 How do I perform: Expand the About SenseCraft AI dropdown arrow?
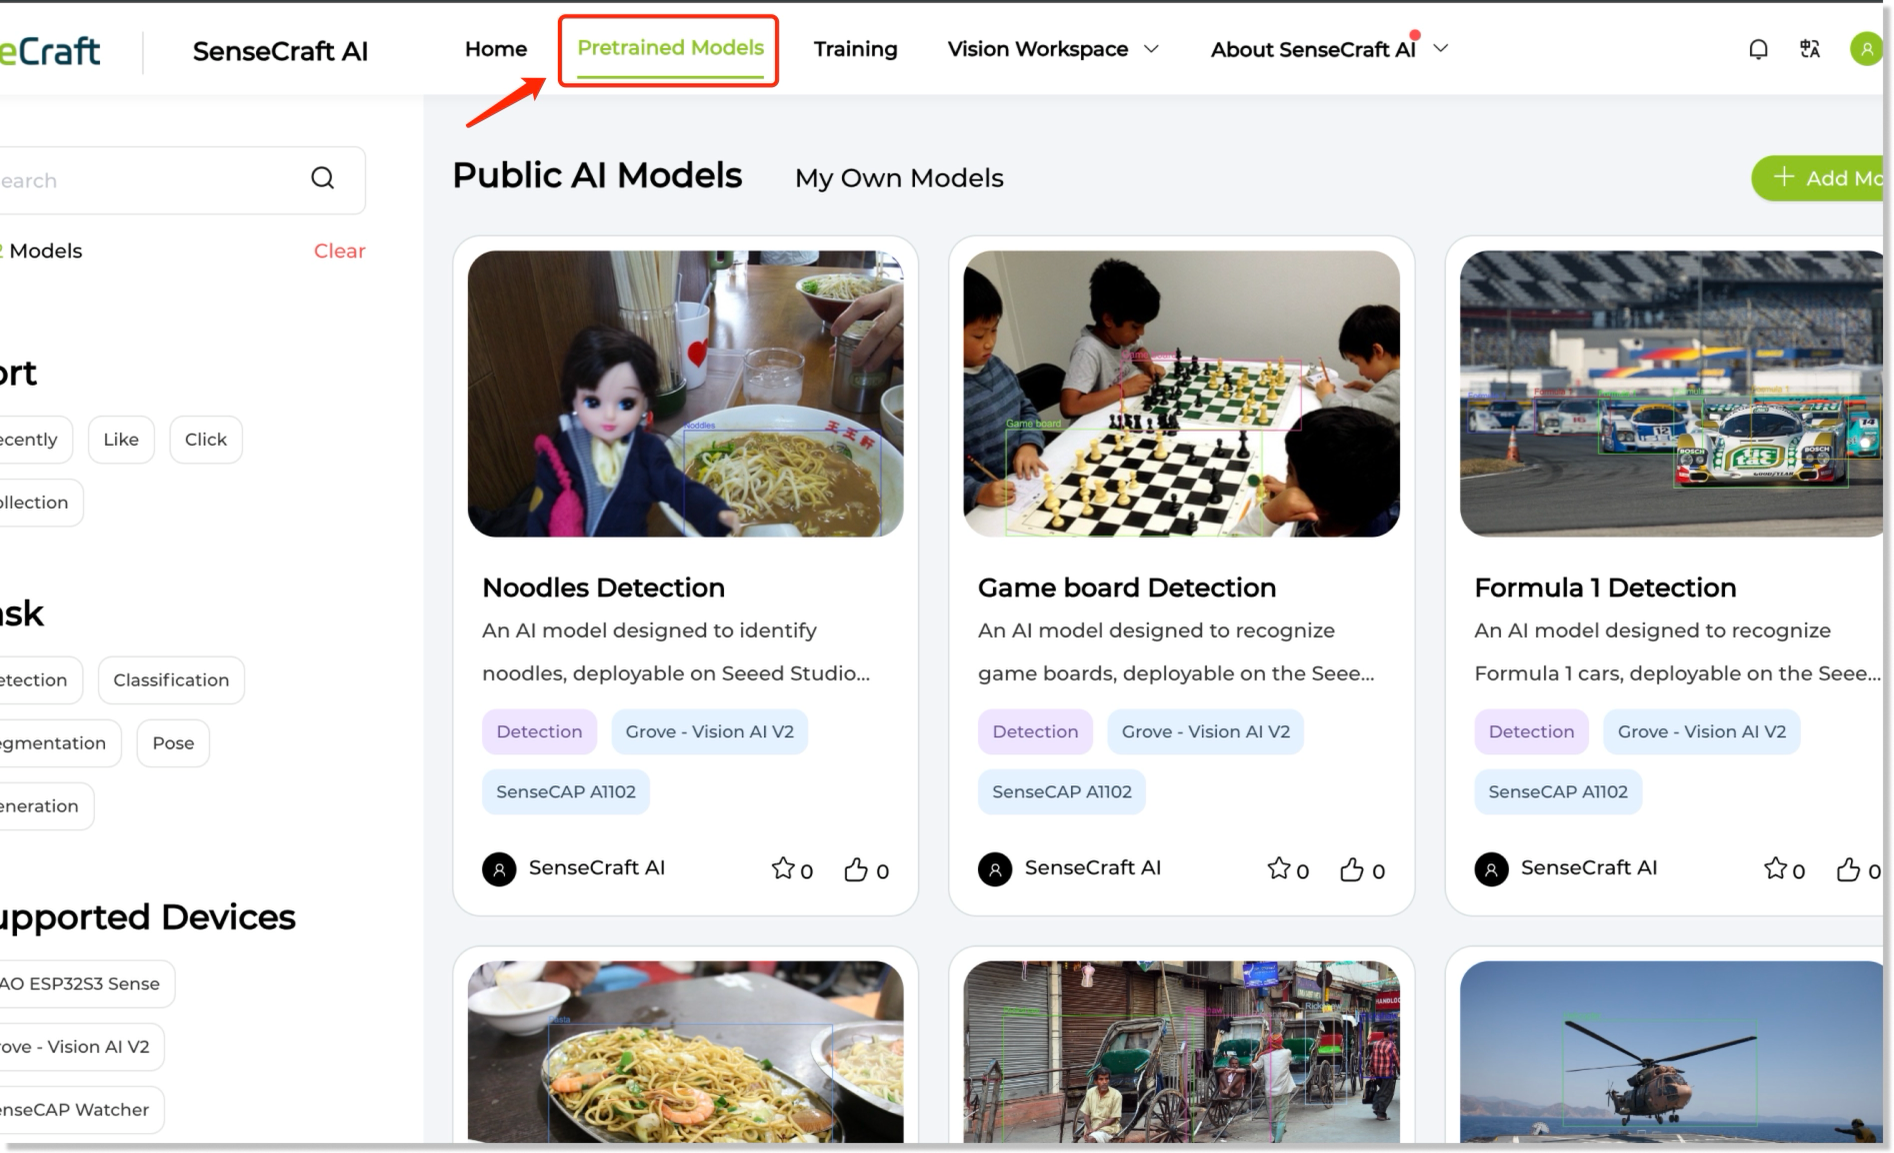pyautogui.click(x=1440, y=49)
